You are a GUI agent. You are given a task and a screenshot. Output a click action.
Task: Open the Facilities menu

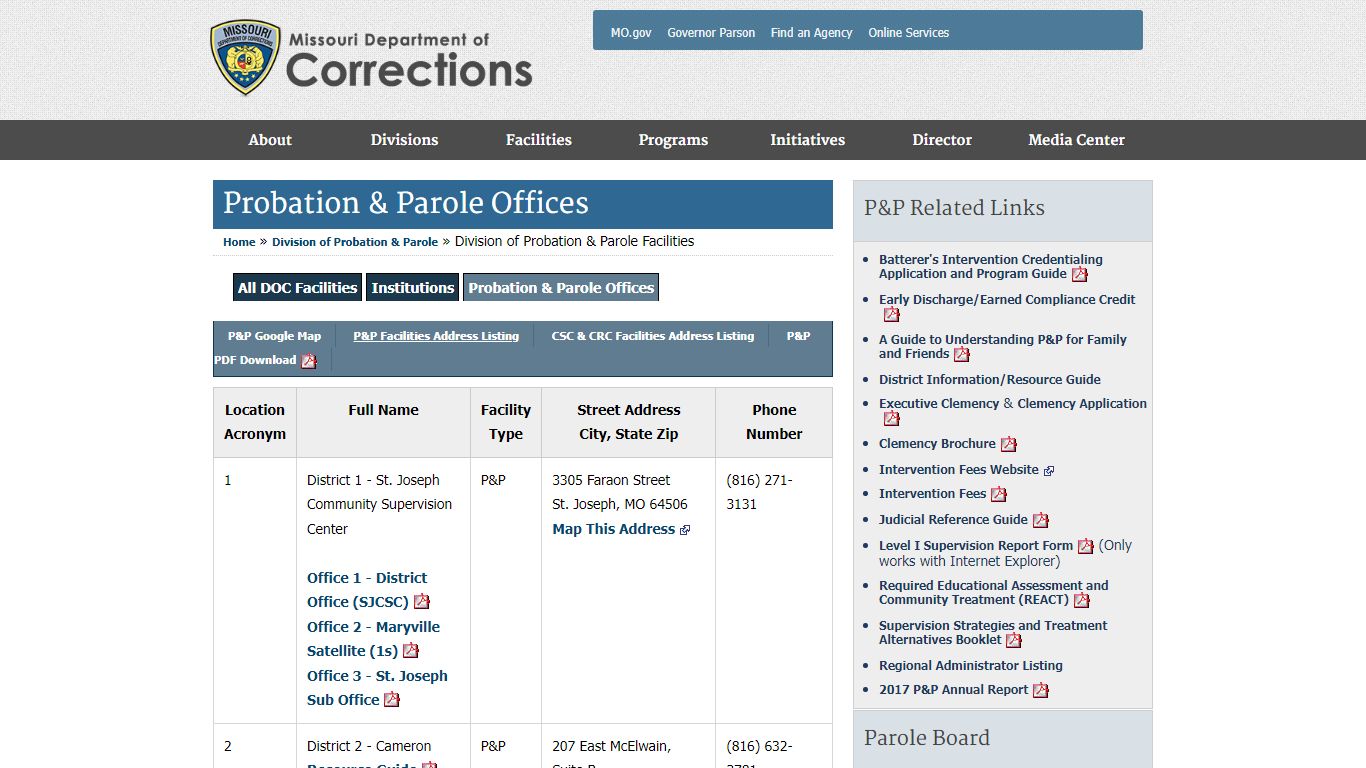tap(539, 140)
